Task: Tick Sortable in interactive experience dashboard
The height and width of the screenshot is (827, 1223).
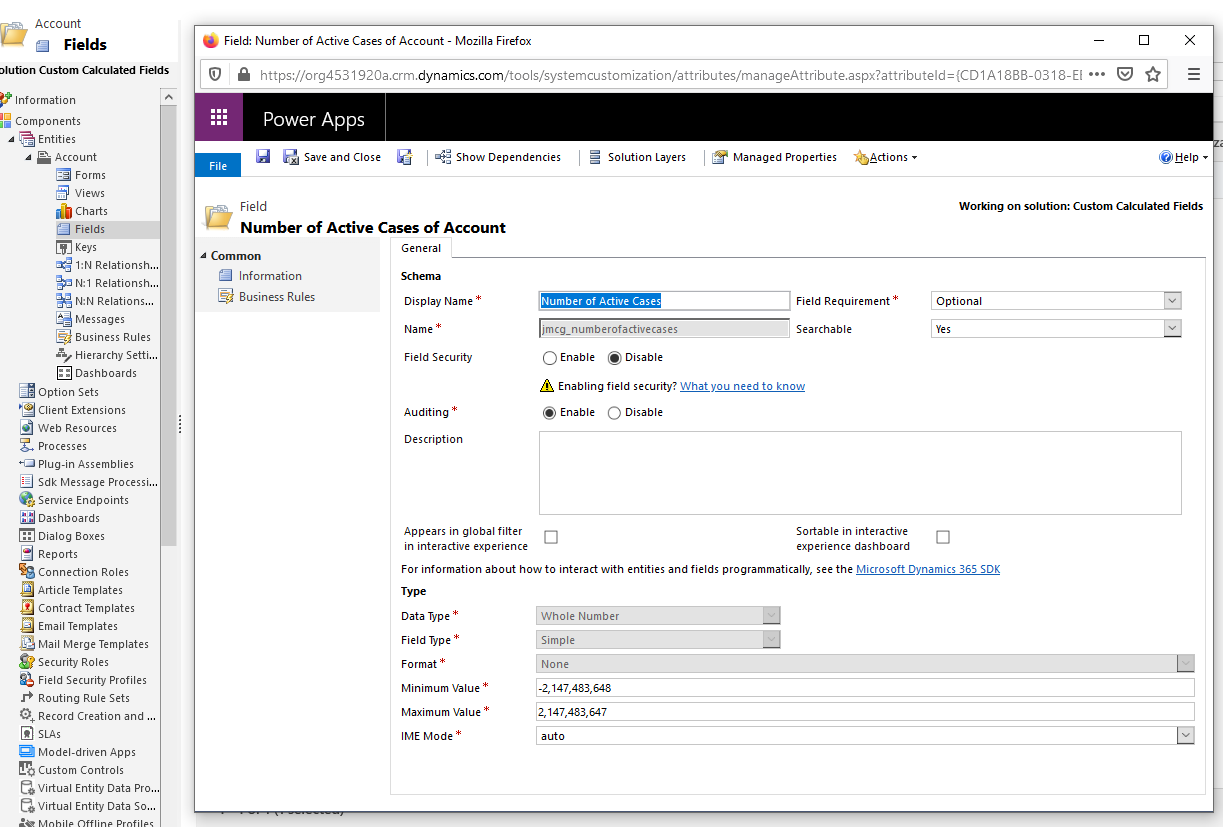Action: (x=943, y=538)
